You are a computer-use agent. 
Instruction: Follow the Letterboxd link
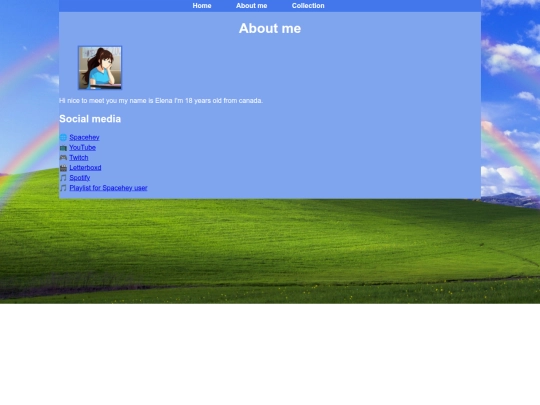(85, 168)
